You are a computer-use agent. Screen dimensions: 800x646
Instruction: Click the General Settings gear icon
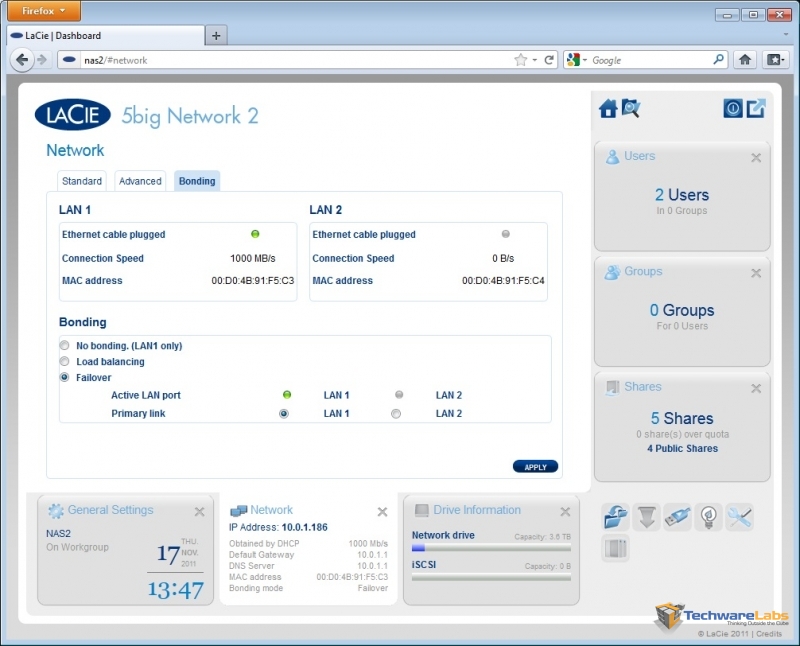[x=56, y=510]
